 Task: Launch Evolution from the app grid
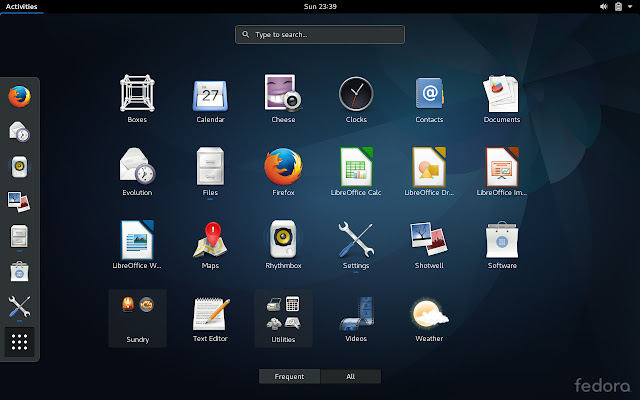[137, 171]
